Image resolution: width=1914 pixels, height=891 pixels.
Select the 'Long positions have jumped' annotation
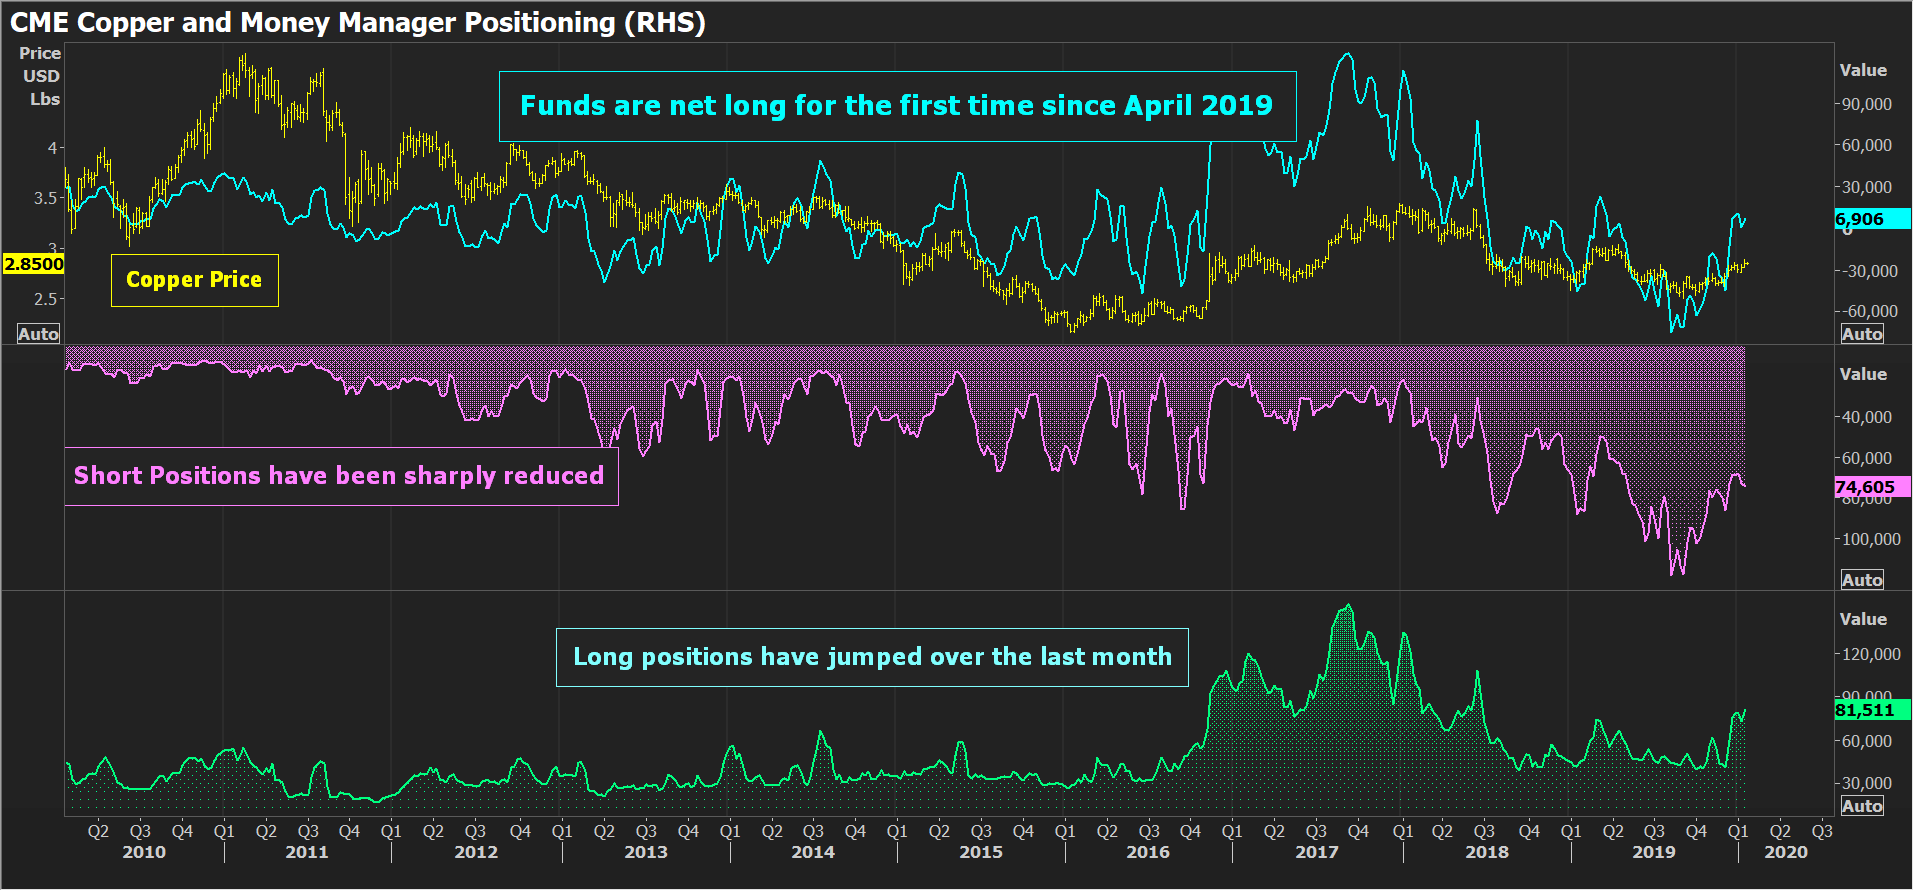pos(871,657)
